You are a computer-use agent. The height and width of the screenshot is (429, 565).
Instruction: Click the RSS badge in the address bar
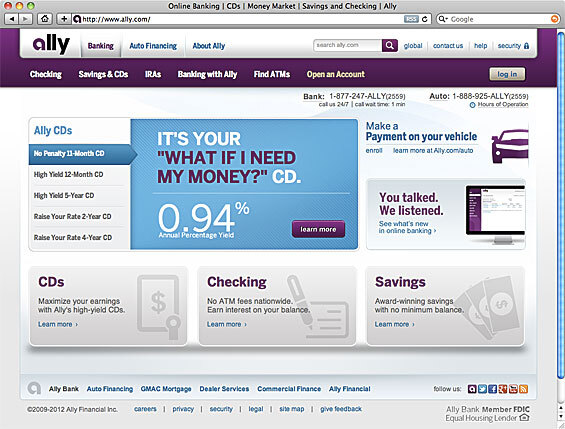pyautogui.click(x=411, y=19)
